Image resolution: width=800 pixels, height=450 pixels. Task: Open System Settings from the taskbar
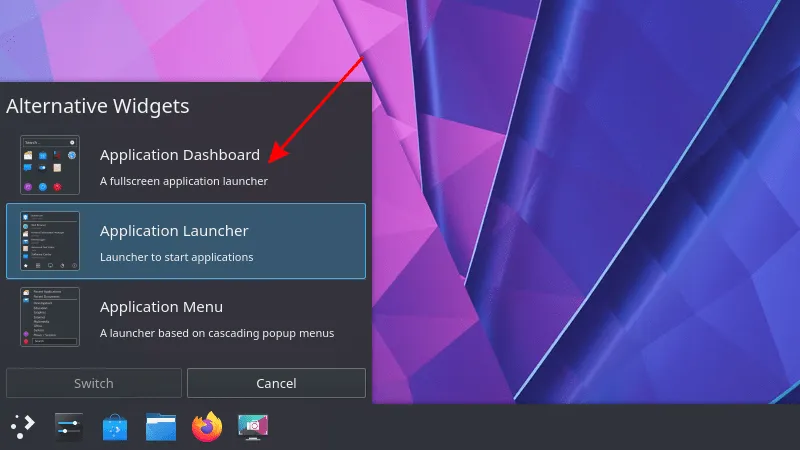point(68,427)
